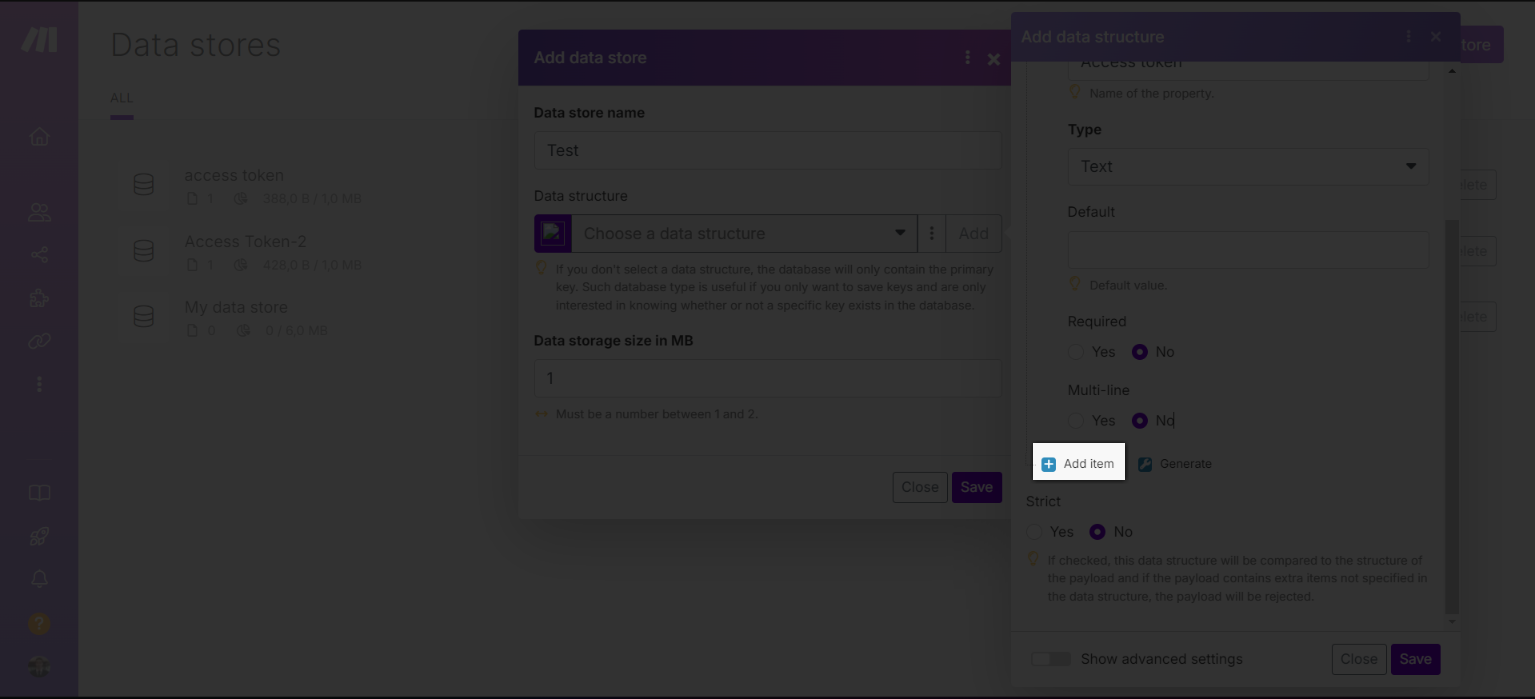Viewport: 1535px width, 699px height.
Task: Open Add data store dialog options menu
Action: (967, 57)
